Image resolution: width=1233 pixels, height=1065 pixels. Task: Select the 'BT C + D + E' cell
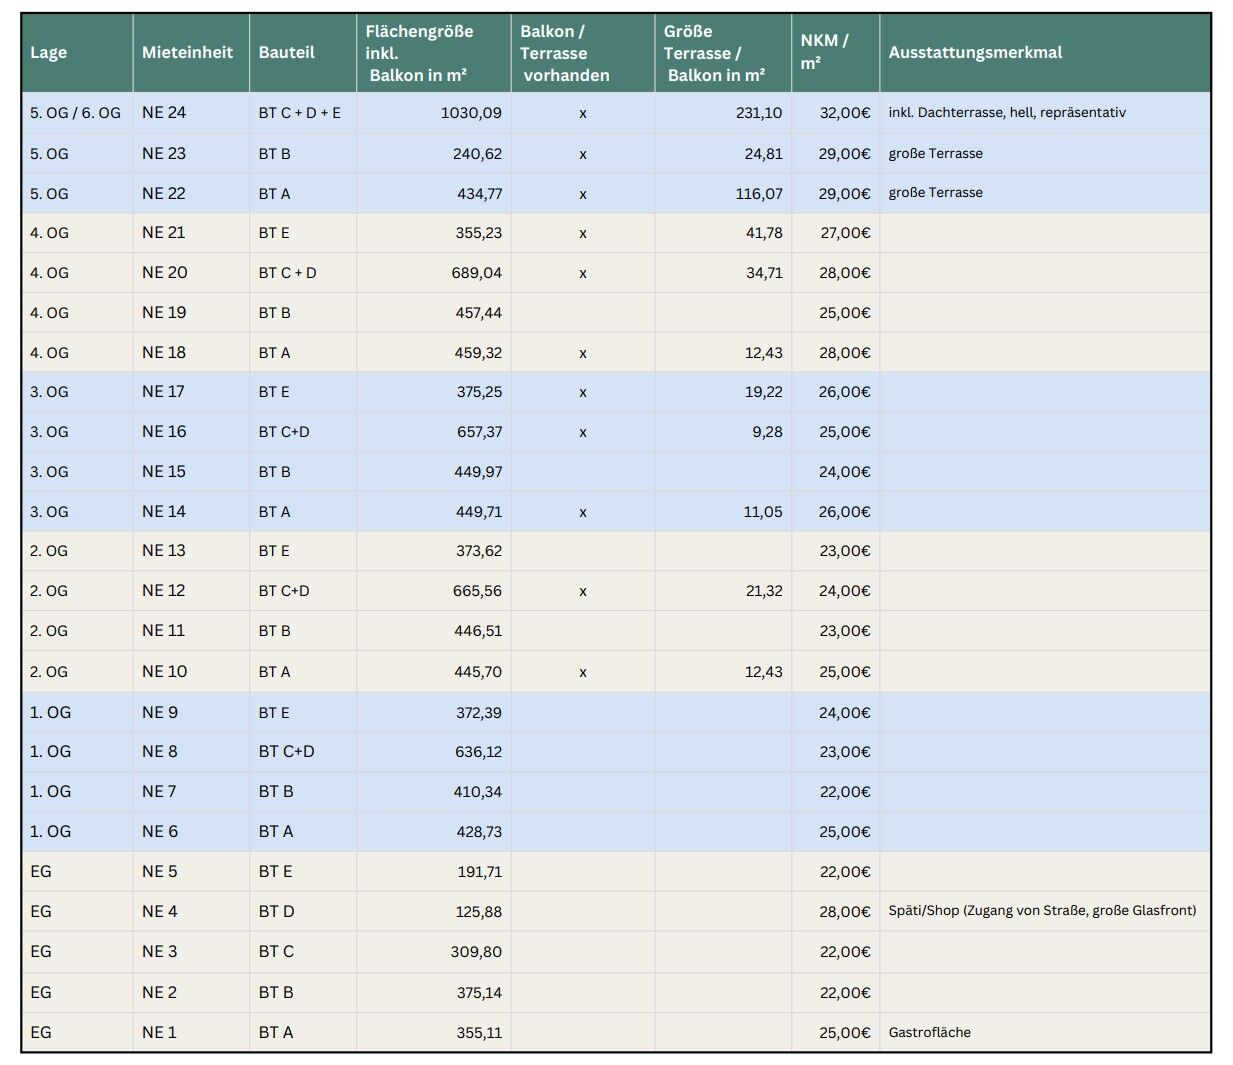(x=299, y=113)
